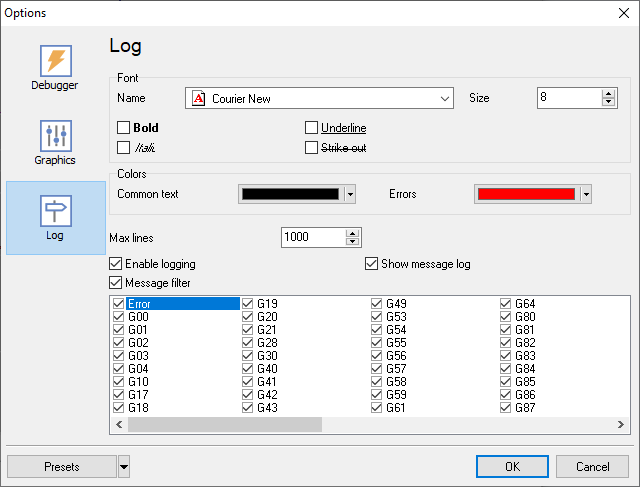Uncheck the G00 filter item
Image resolution: width=640 pixels, height=487 pixels.
click(x=118, y=317)
